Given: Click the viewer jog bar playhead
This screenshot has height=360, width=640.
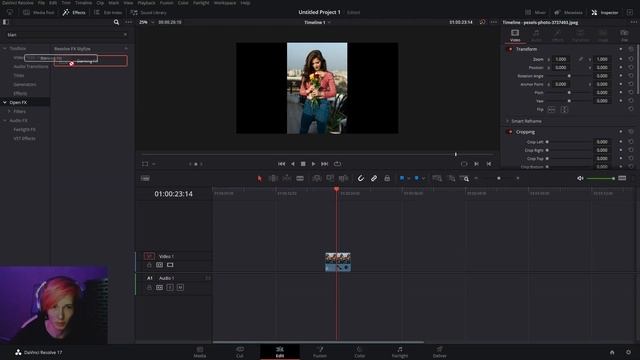Looking at the screenshot, I should pos(456,154).
